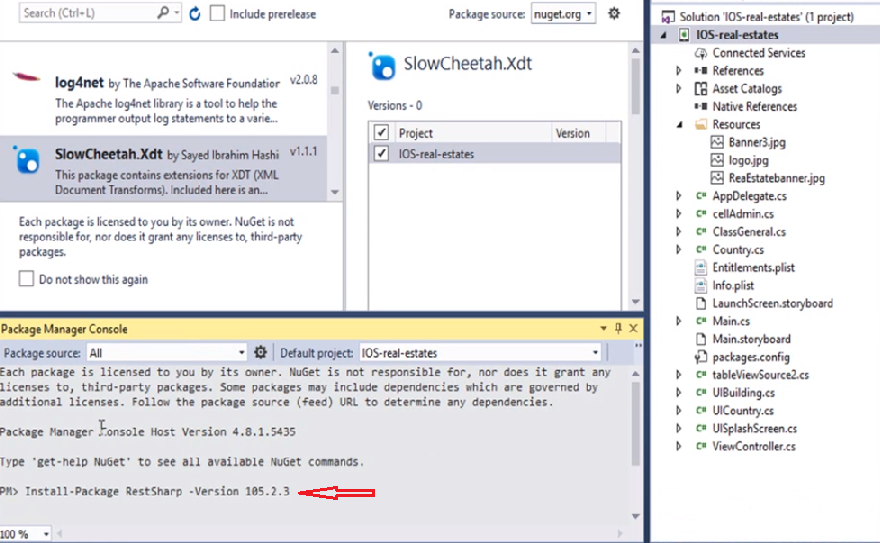
Task: Collapse the IOS-real-estates project node
Action: click(x=664, y=35)
